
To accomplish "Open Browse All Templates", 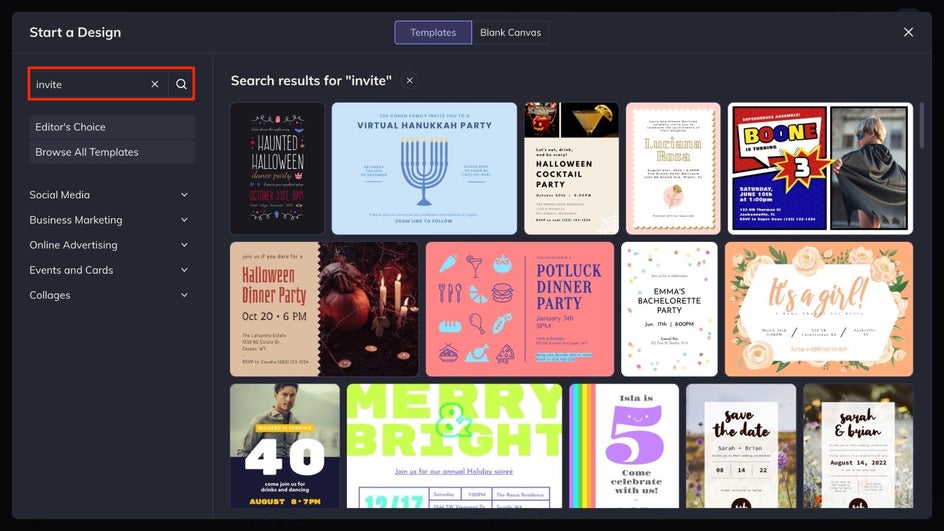I will pos(111,152).
